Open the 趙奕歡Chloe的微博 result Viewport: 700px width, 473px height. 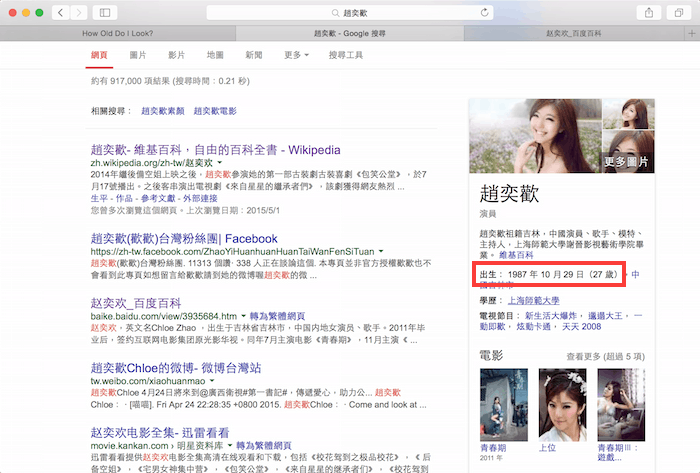pyautogui.click(x=175, y=368)
